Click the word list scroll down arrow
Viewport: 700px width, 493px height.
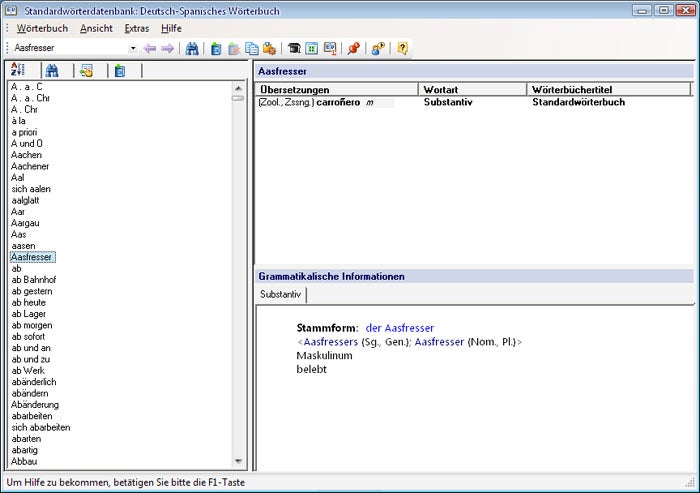click(x=238, y=461)
